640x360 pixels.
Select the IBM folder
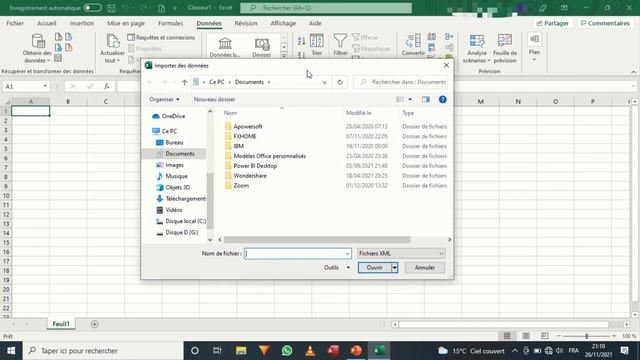tap(234, 146)
